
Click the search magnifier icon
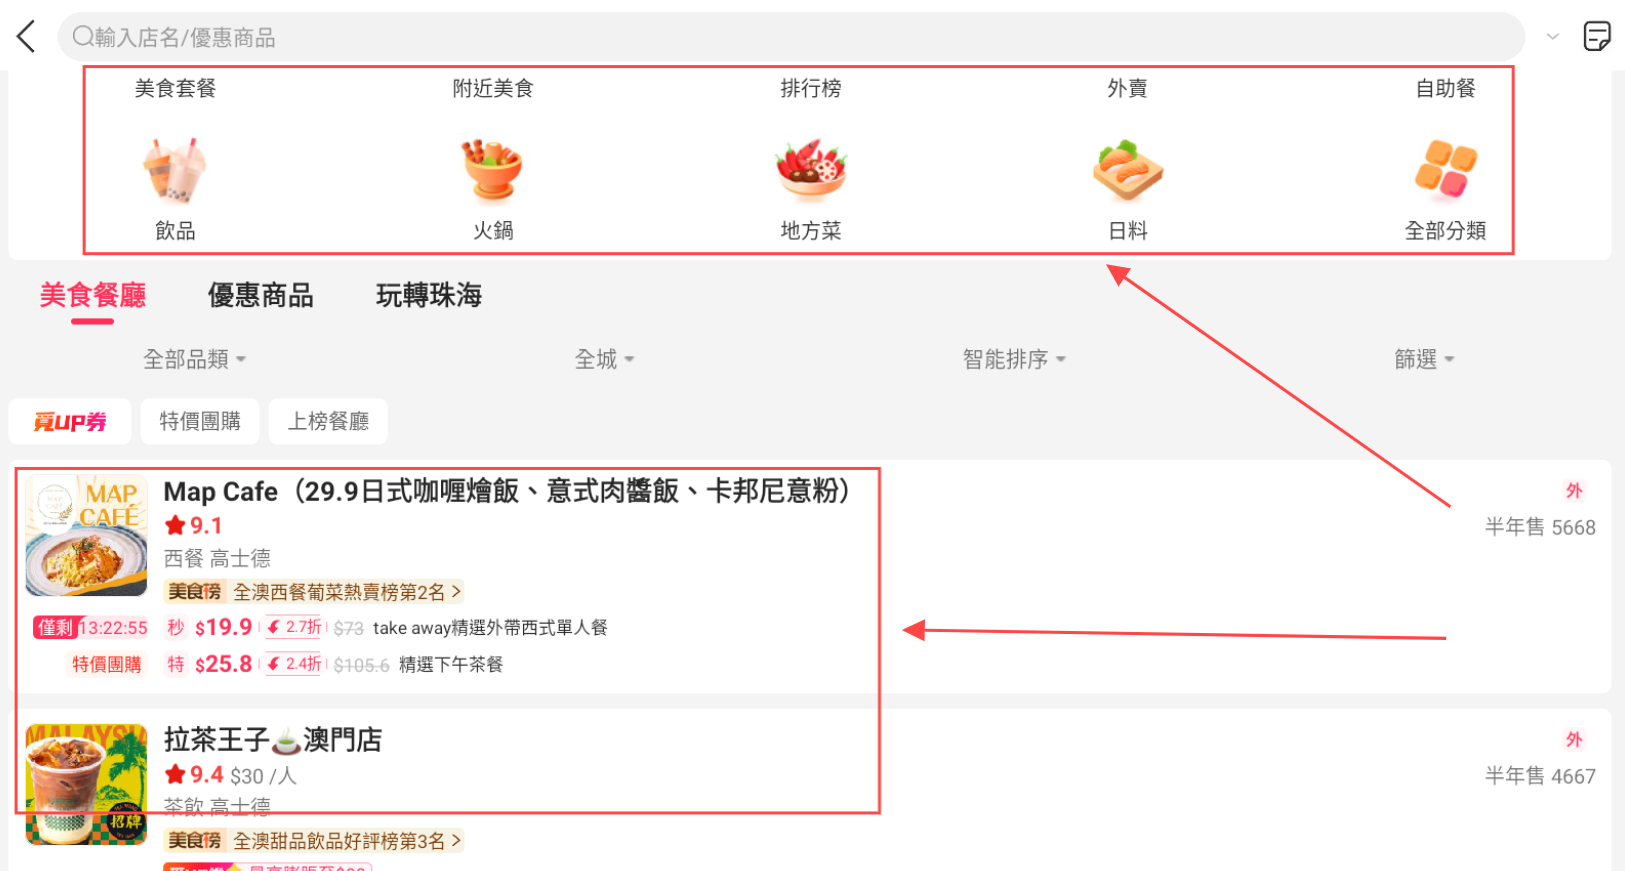coord(83,37)
